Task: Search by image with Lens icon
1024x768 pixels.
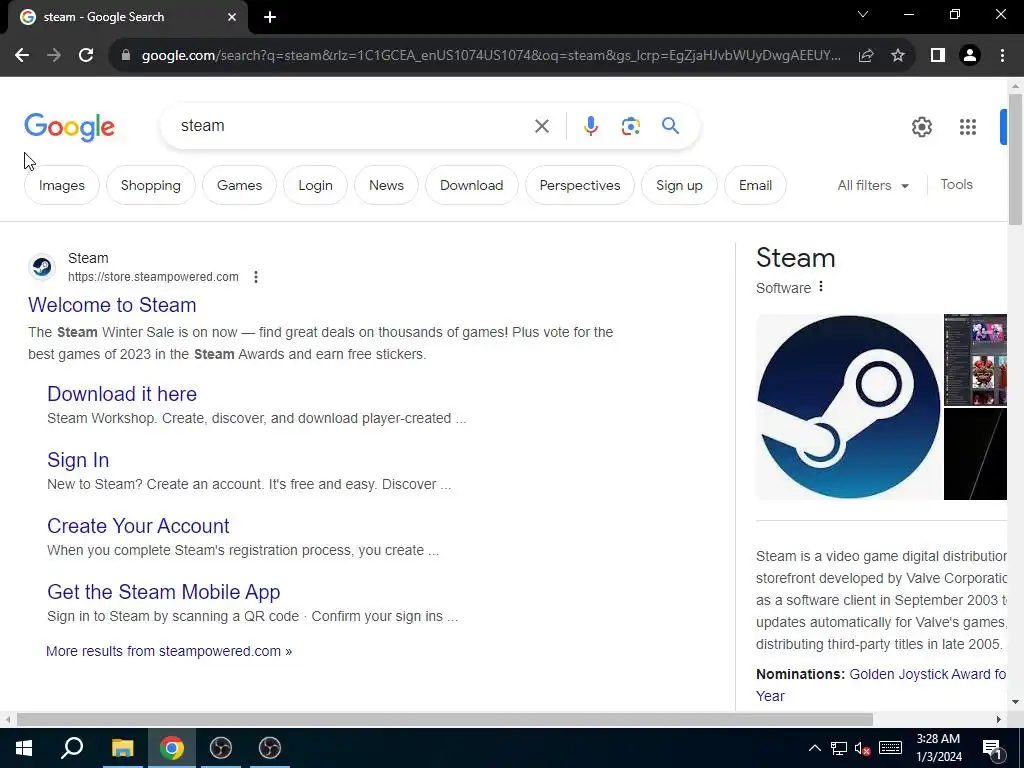Action: click(630, 126)
